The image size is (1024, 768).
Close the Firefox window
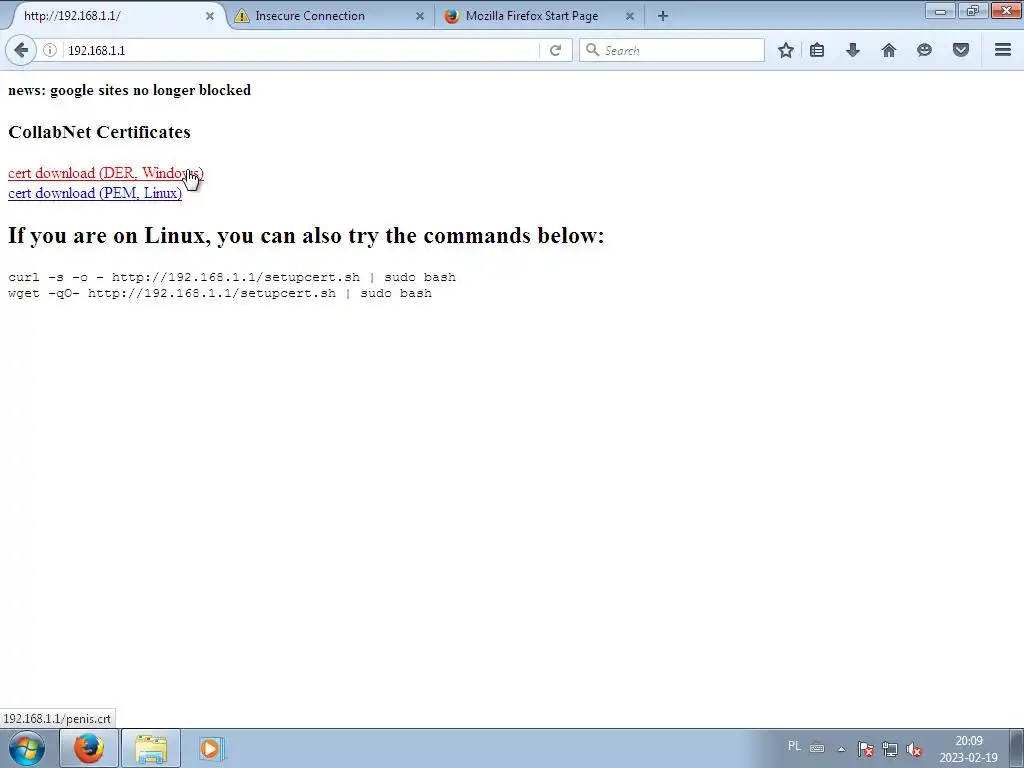[x=1007, y=10]
